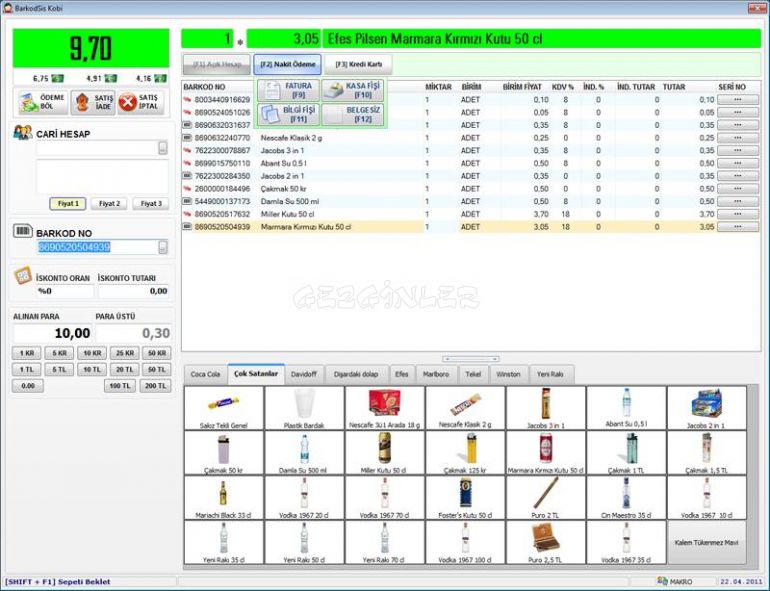Add Jacobs 2 in 1 product tile
The height and width of the screenshot is (591, 770).
coord(707,408)
